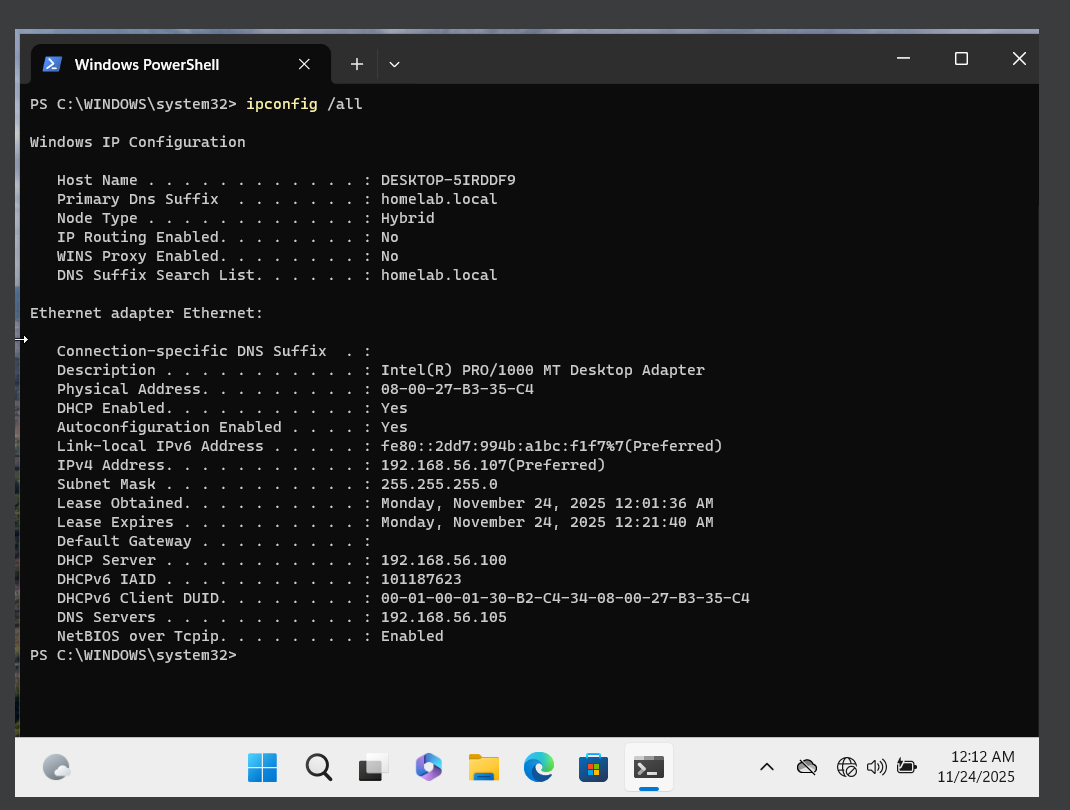Open the Start menu
Viewport: 1070px width, 810px height.
point(262,767)
